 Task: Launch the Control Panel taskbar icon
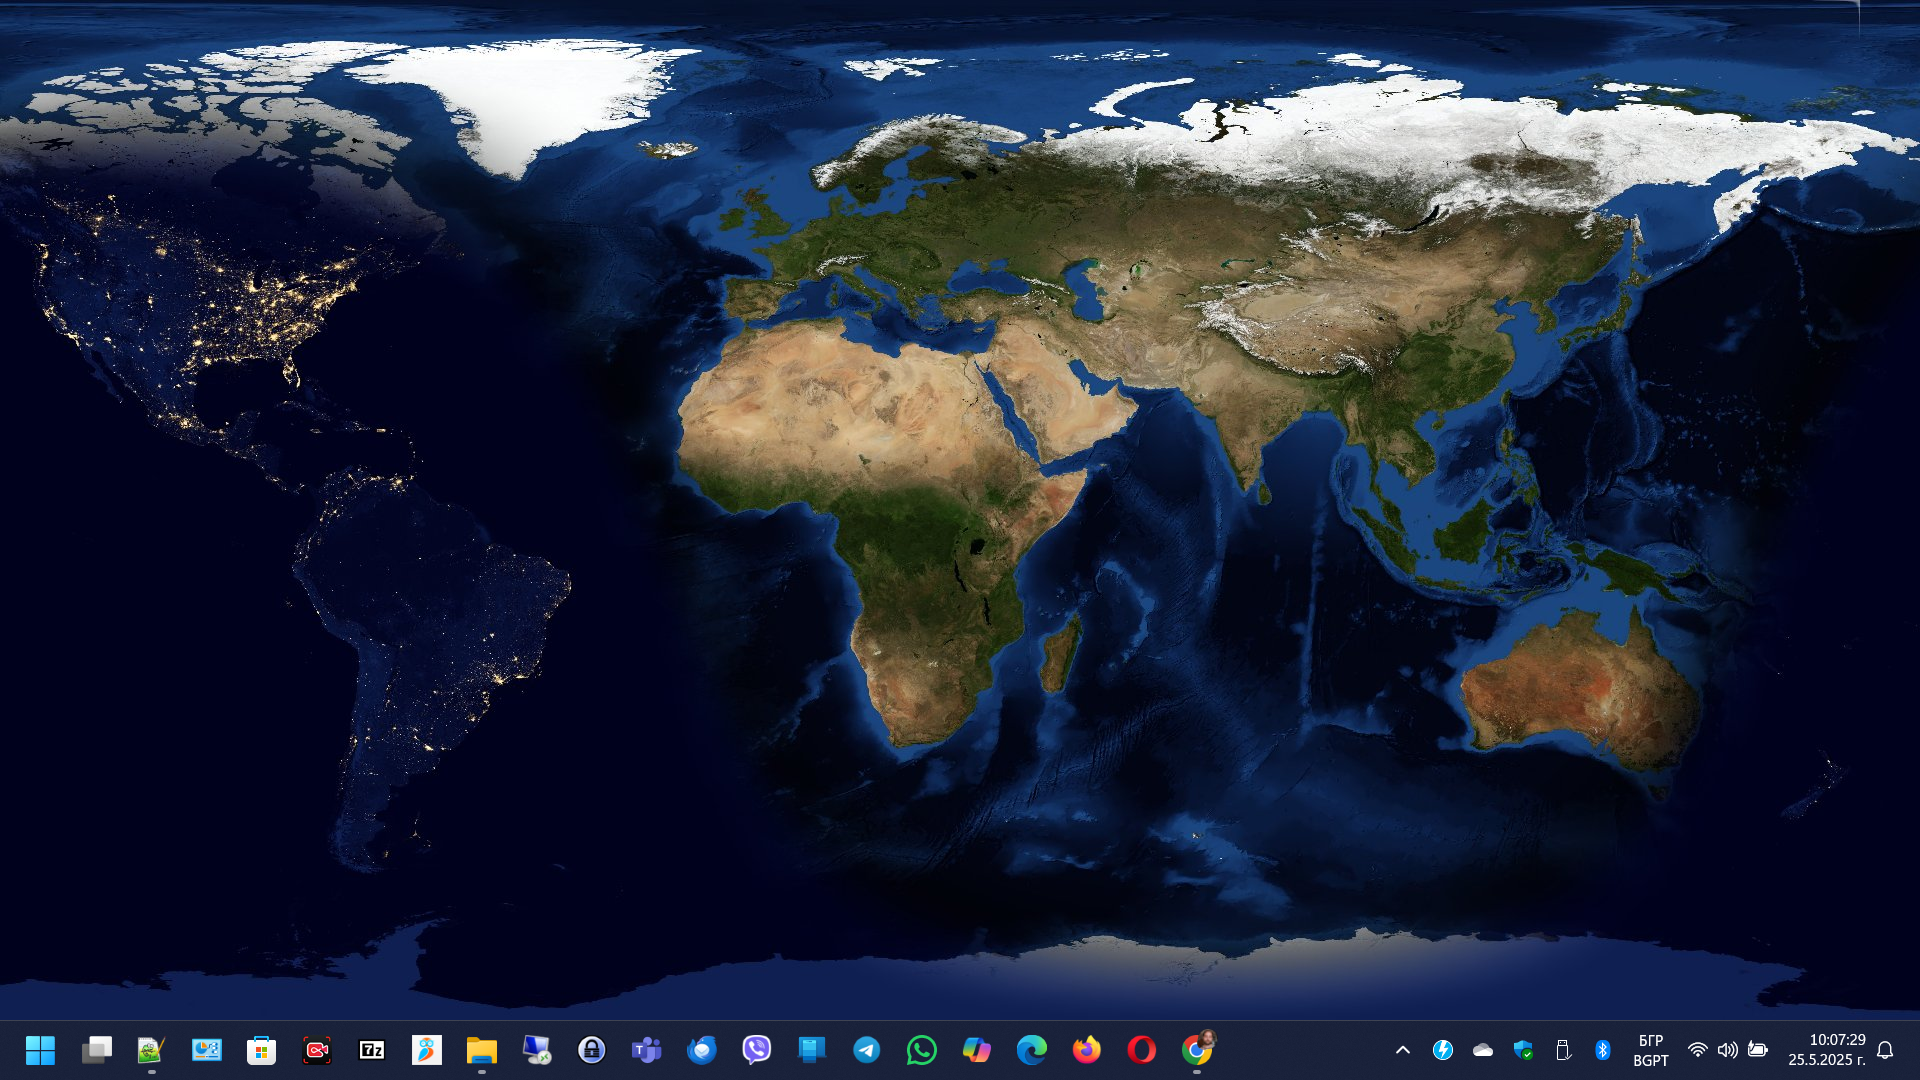206,1050
